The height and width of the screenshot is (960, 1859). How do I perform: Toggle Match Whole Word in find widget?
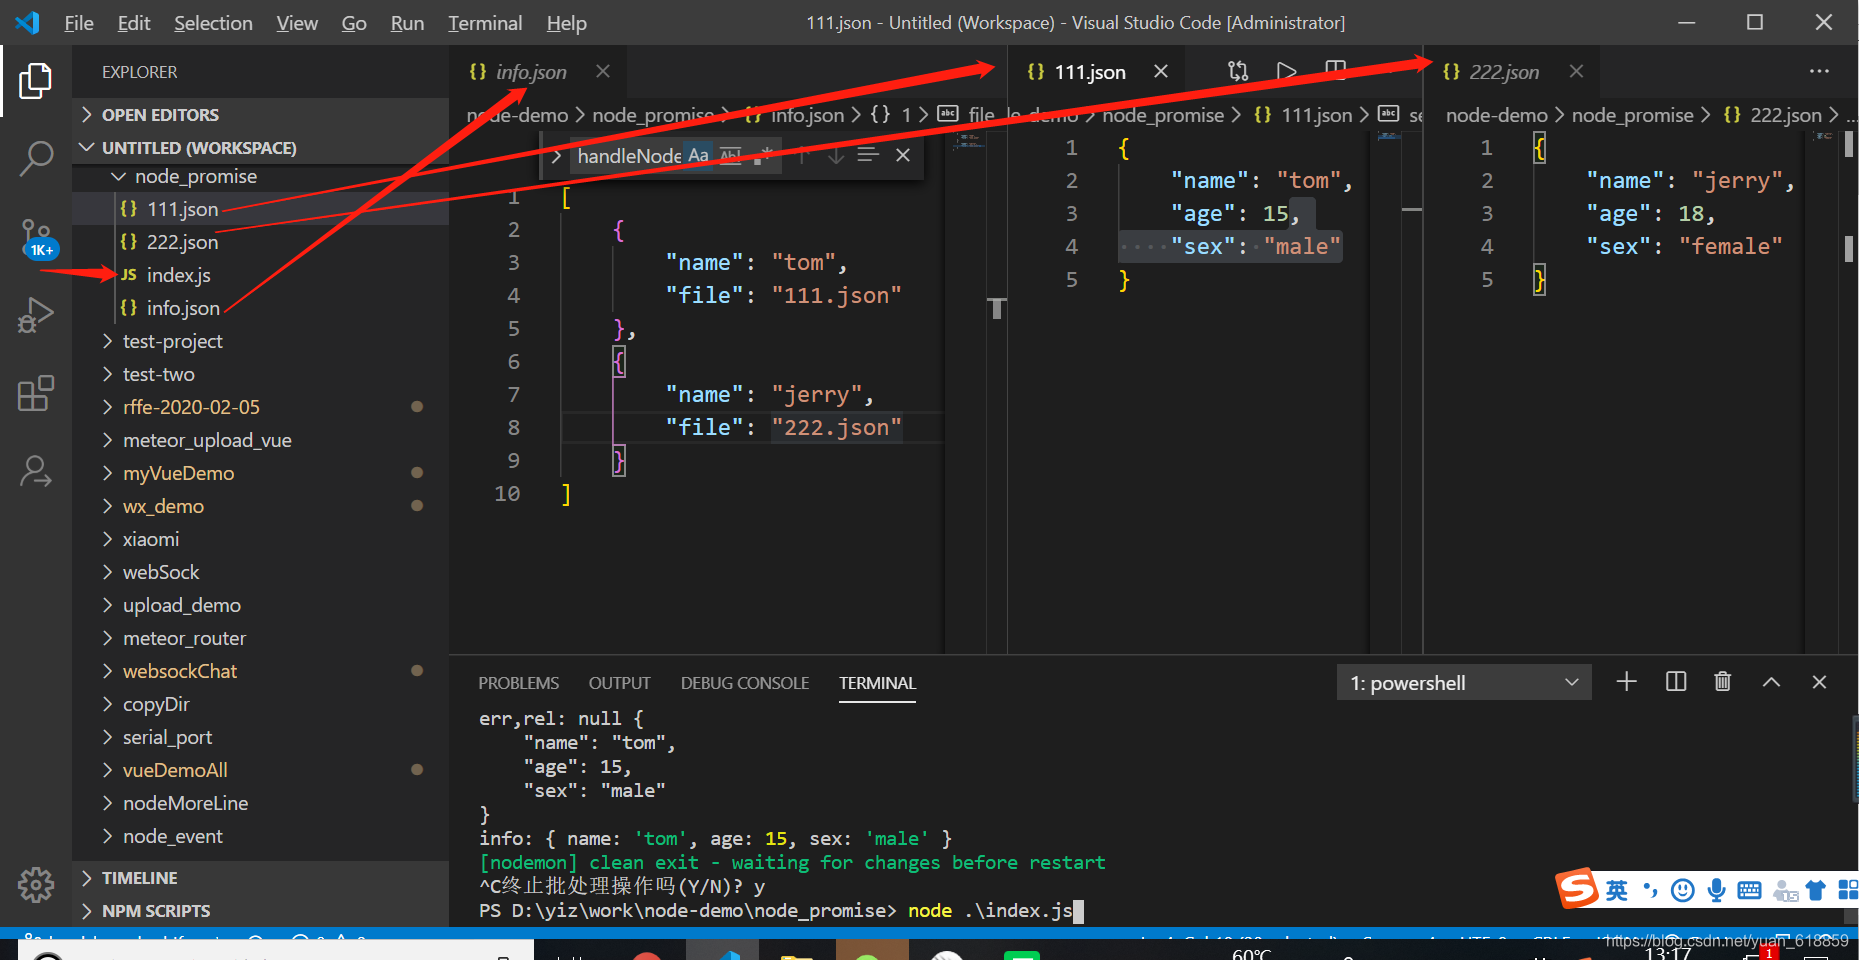[731, 155]
